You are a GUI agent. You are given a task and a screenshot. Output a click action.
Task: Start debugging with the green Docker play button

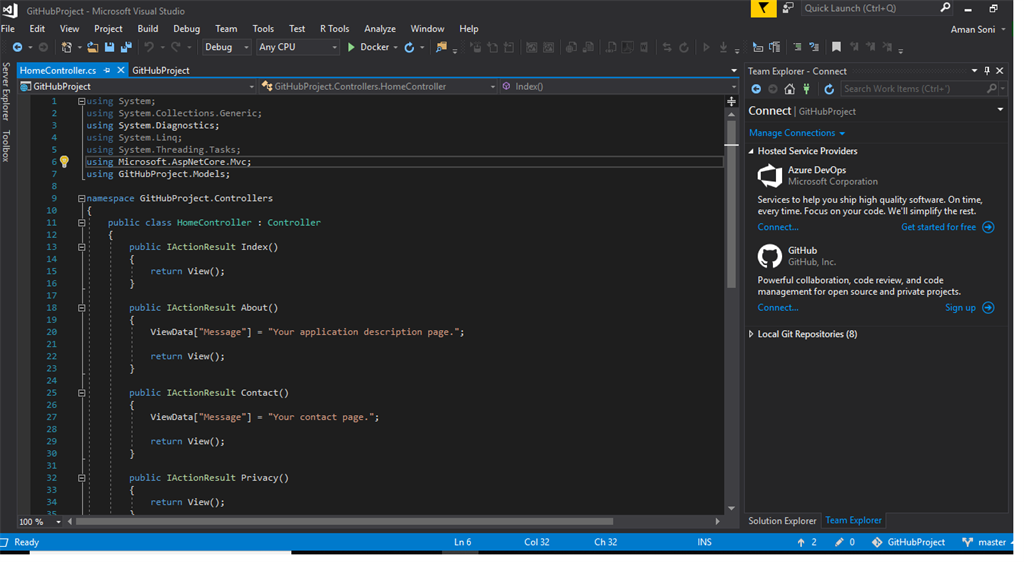coord(351,47)
